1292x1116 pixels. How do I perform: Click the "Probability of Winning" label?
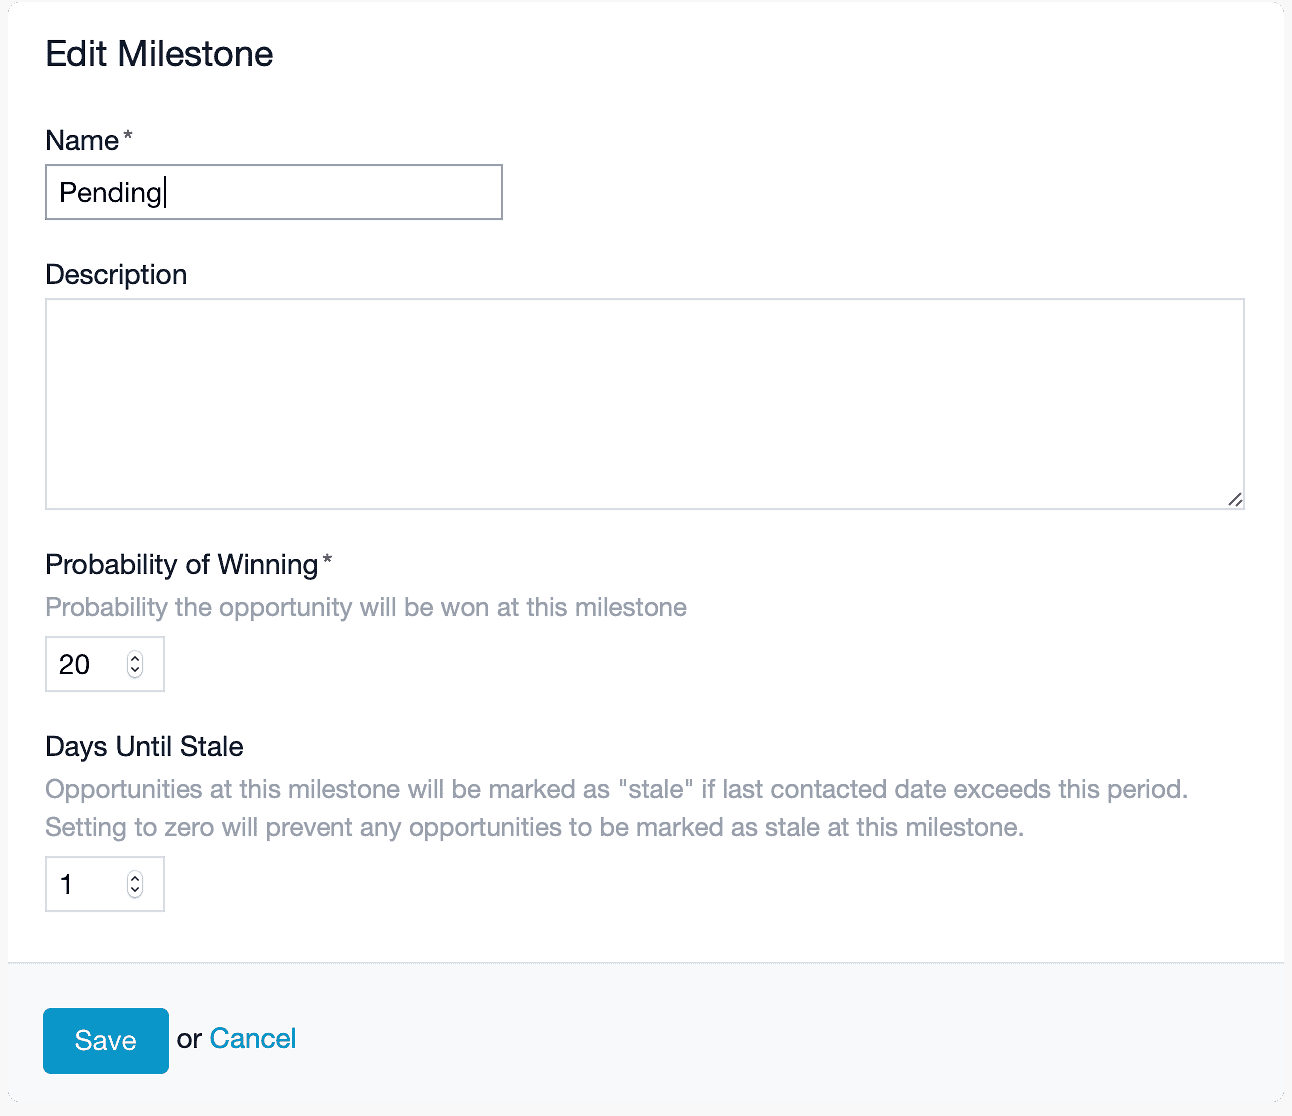[x=182, y=565]
